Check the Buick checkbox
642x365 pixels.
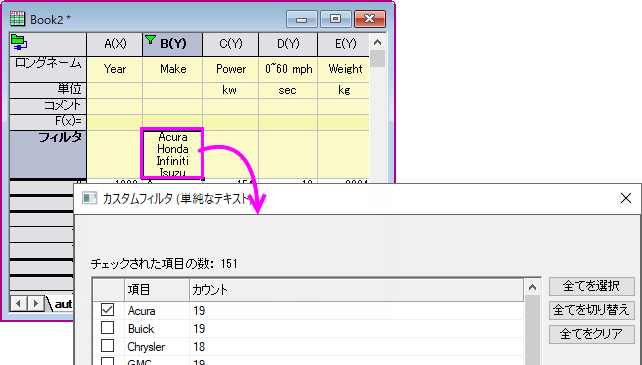(x=108, y=328)
